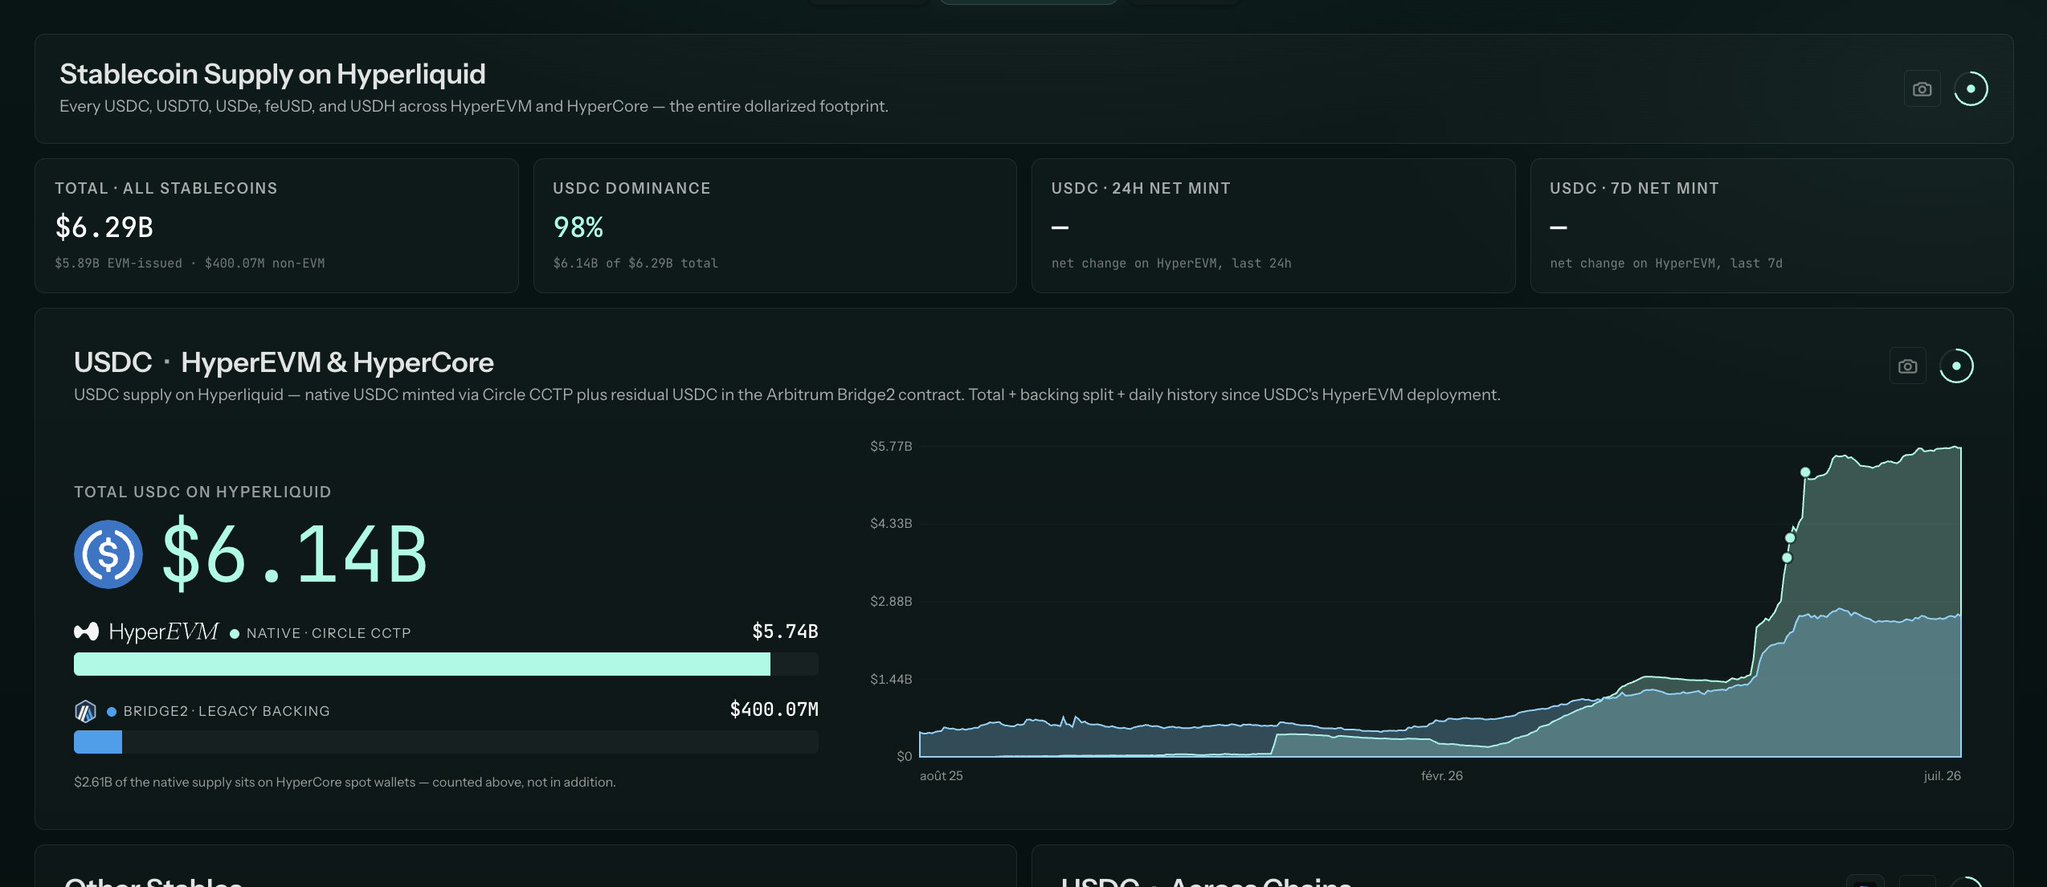Click the green legend dot before NATIVE · CIRCLE CCTP
The height and width of the screenshot is (887, 2047).
[234, 634]
